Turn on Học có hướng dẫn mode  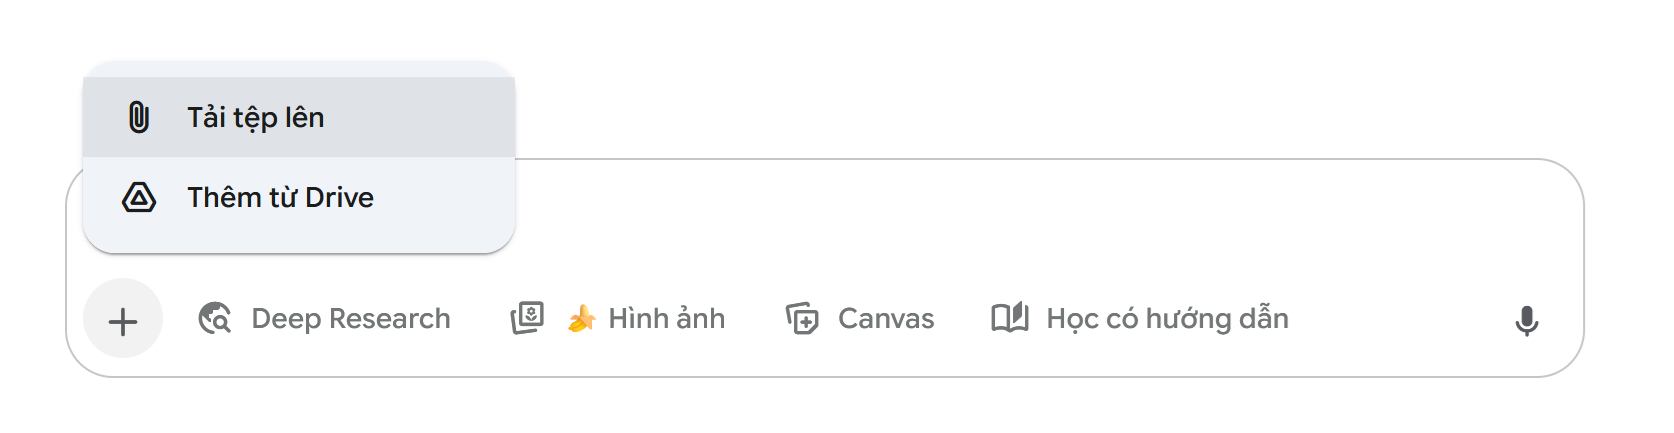[1166, 319]
